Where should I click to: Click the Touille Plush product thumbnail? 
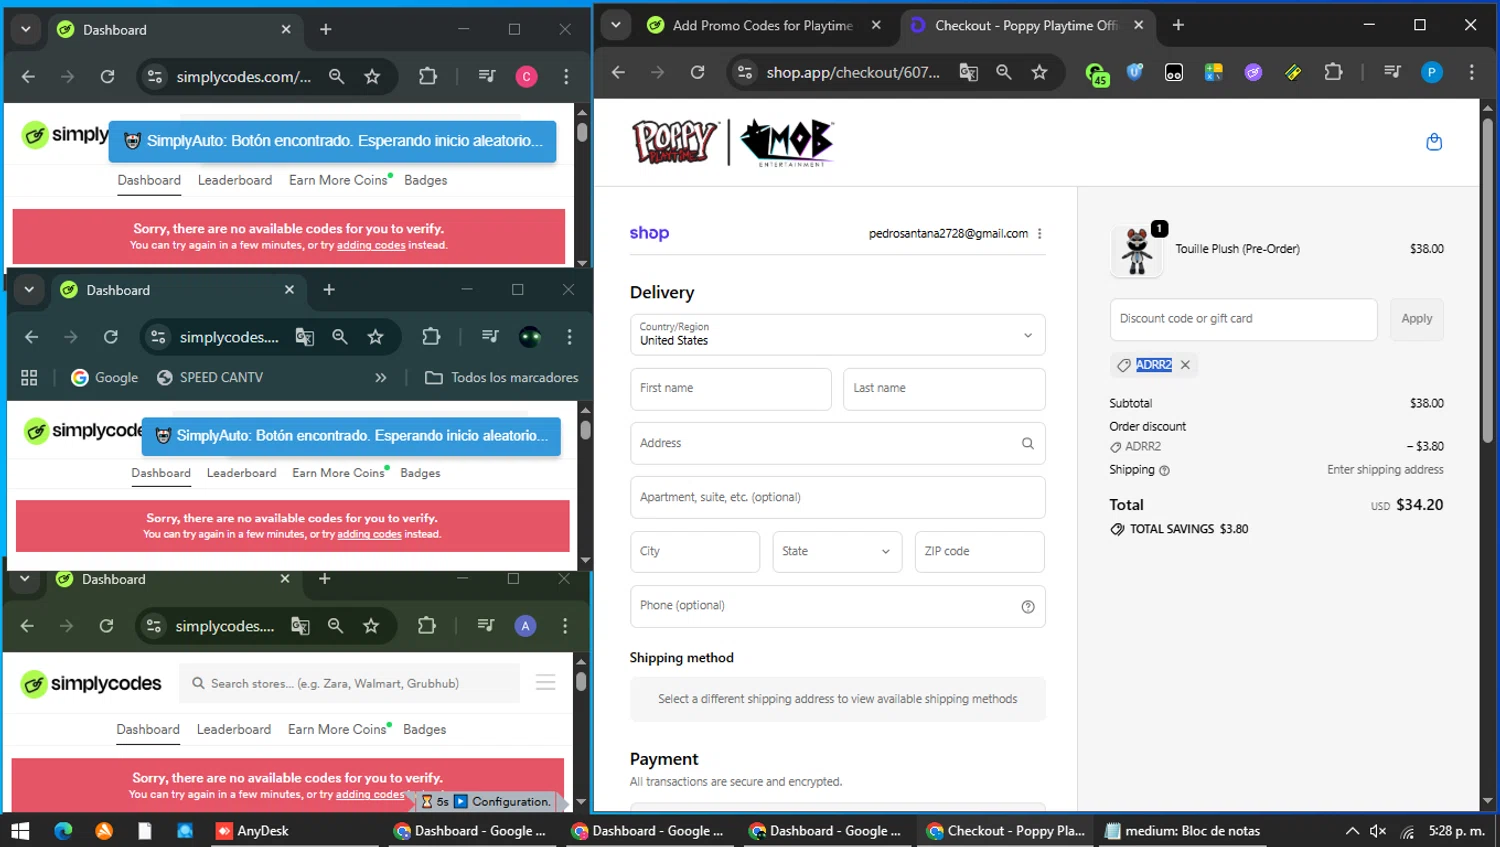[x=1137, y=250]
